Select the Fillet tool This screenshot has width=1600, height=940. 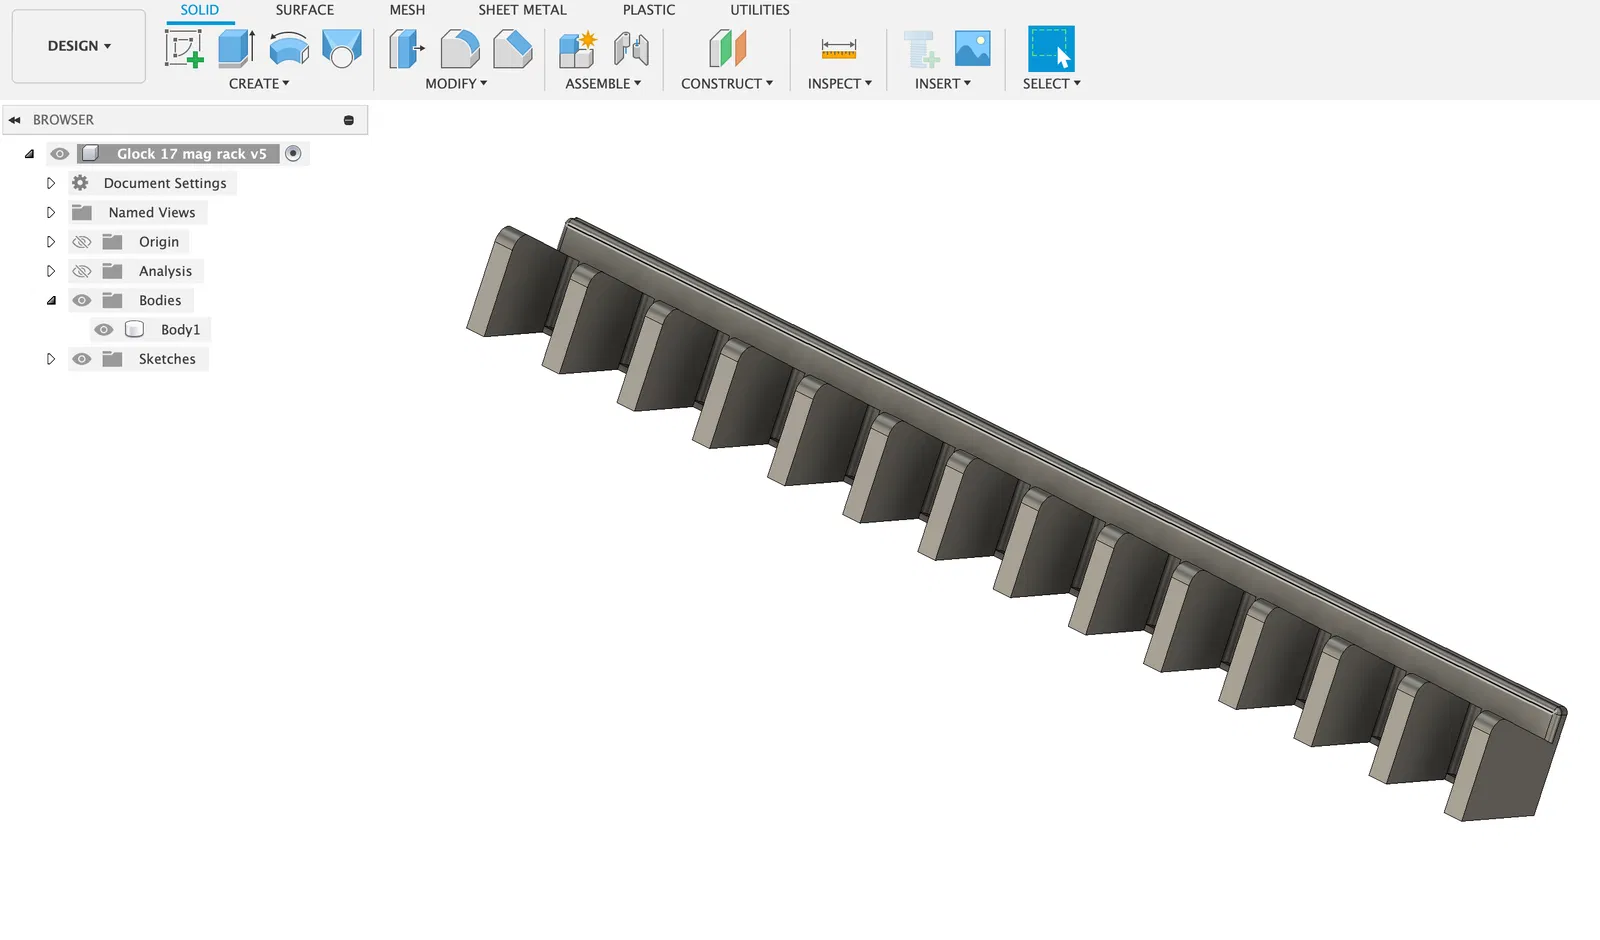(460, 48)
